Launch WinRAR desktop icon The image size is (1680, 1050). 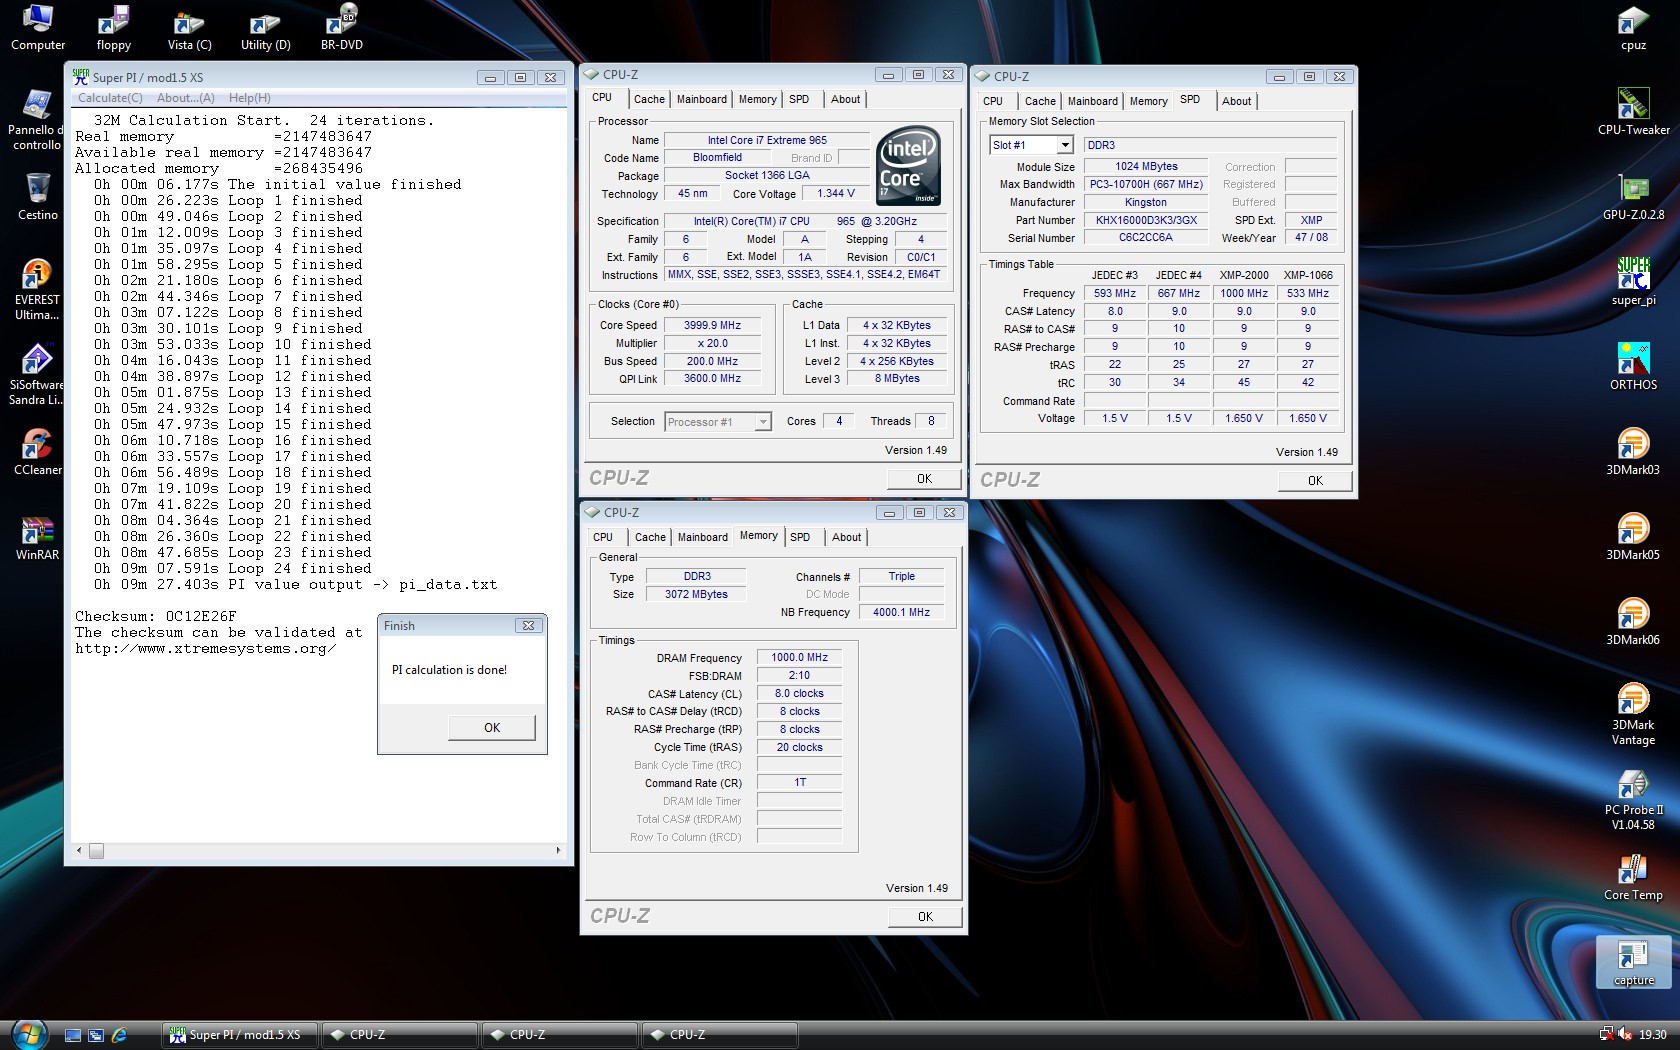coord(37,537)
